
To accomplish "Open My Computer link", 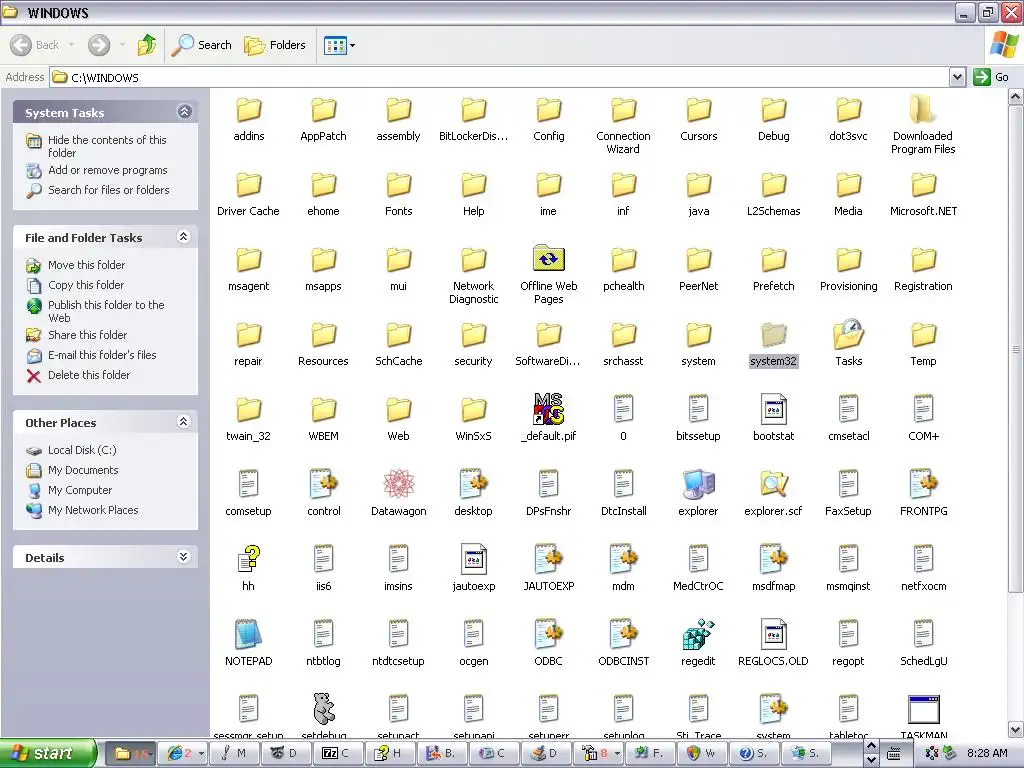I will click(80, 490).
